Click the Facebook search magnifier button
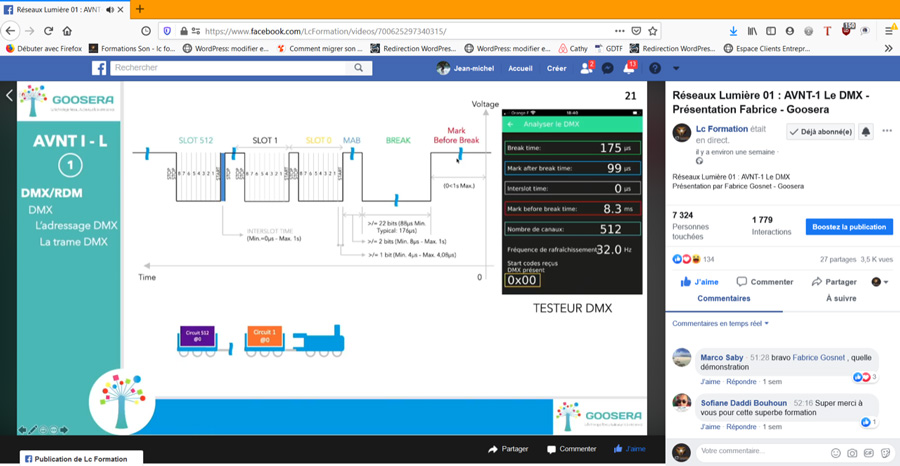Viewport: 900px width, 466px height. coord(359,68)
